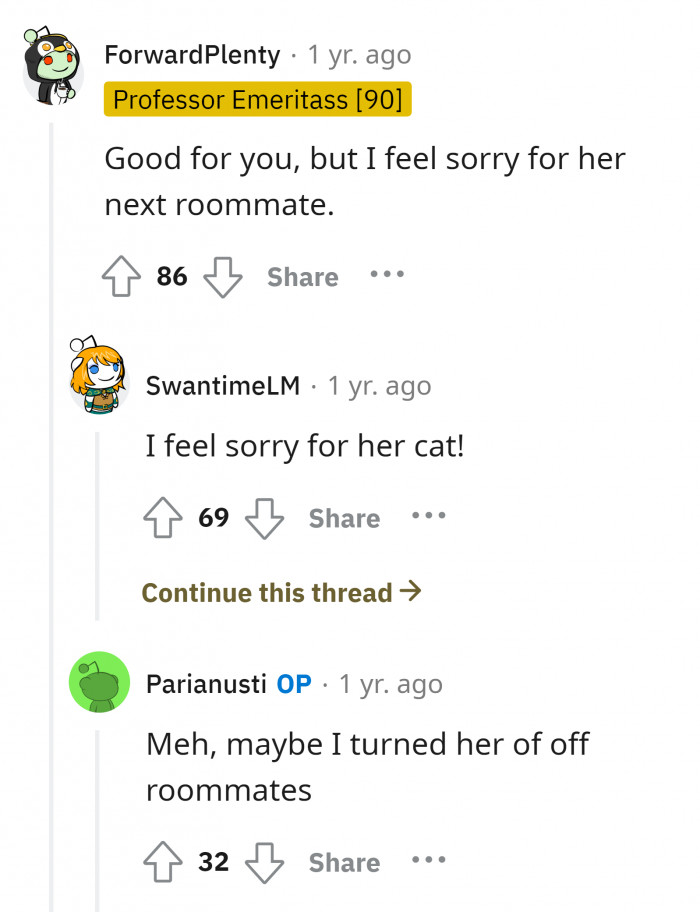Open Parianusti's profile avatar
The height and width of the screenshot is (912, 700).
[x=97, y=681]
